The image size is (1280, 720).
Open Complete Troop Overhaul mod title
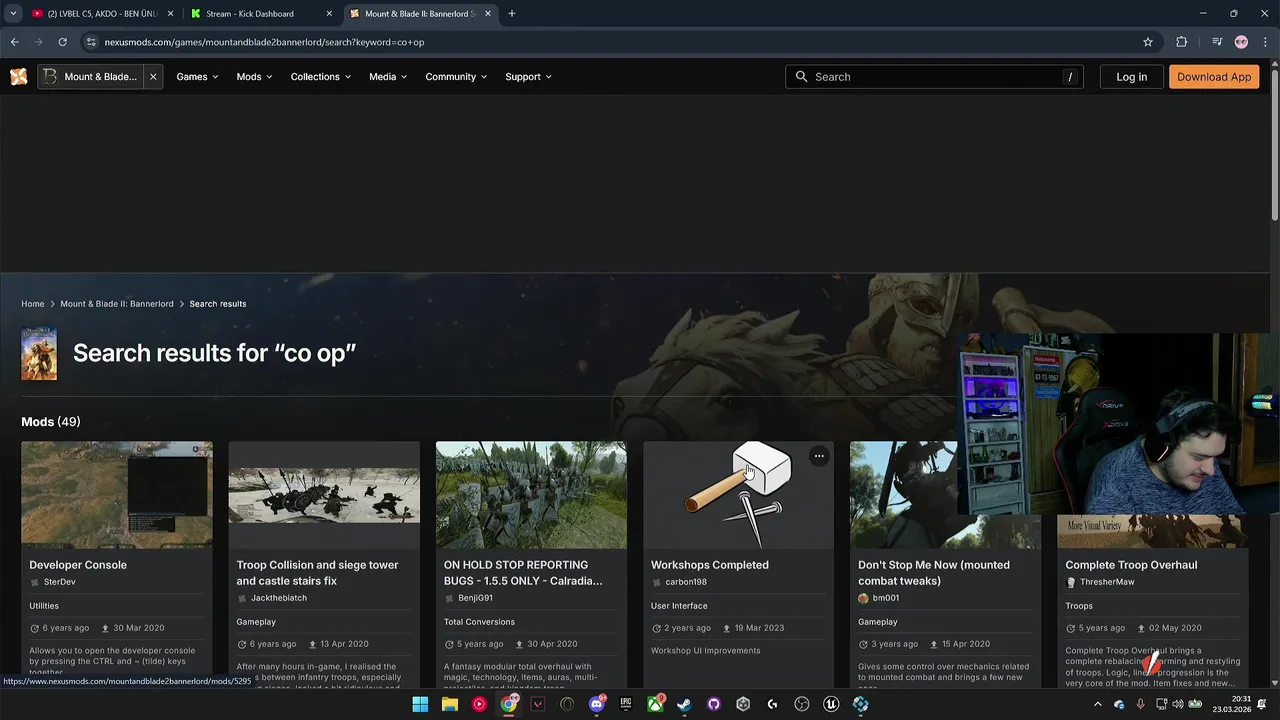(x=1131, y=565)
